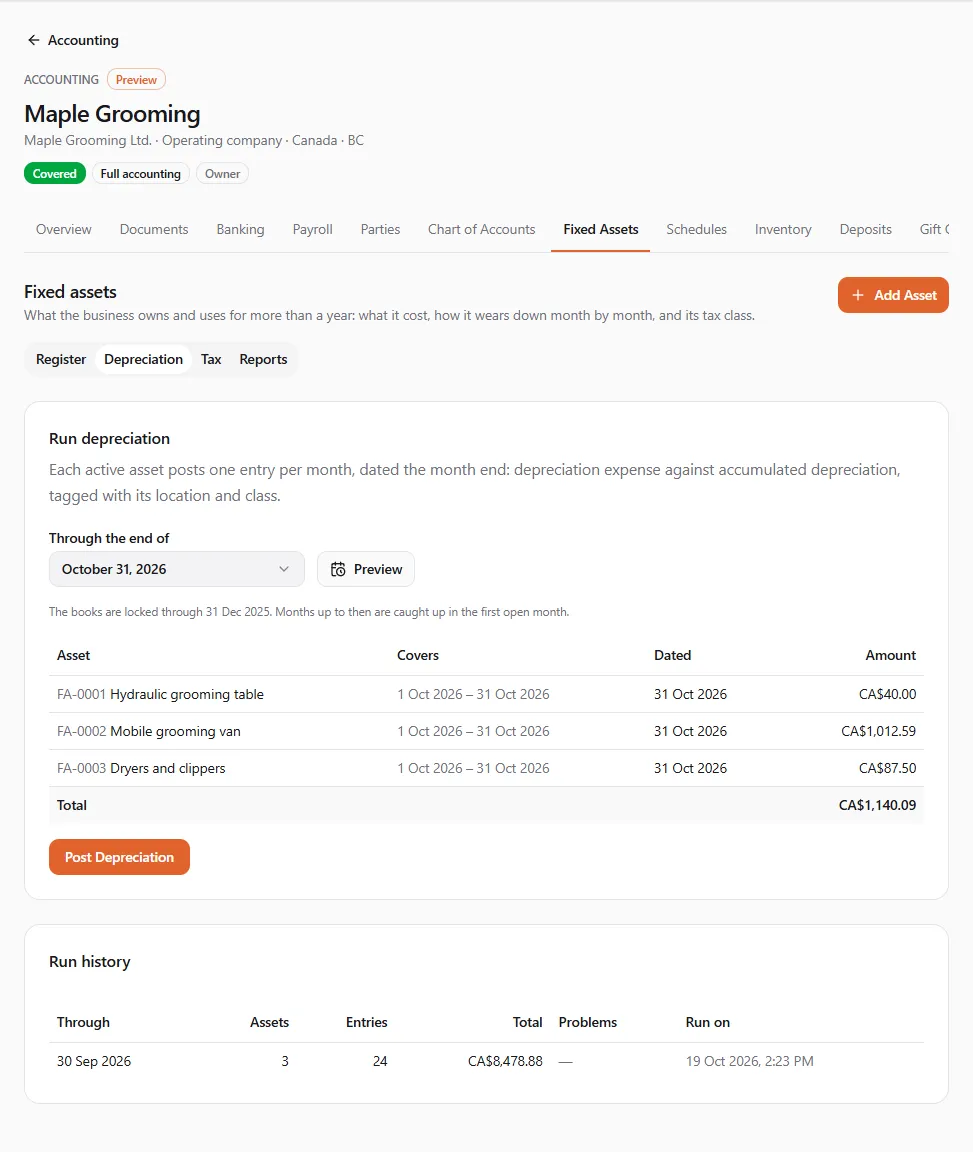Open the Schedules tab
The image size is (973, 1152).
click(x=697, y=229)
